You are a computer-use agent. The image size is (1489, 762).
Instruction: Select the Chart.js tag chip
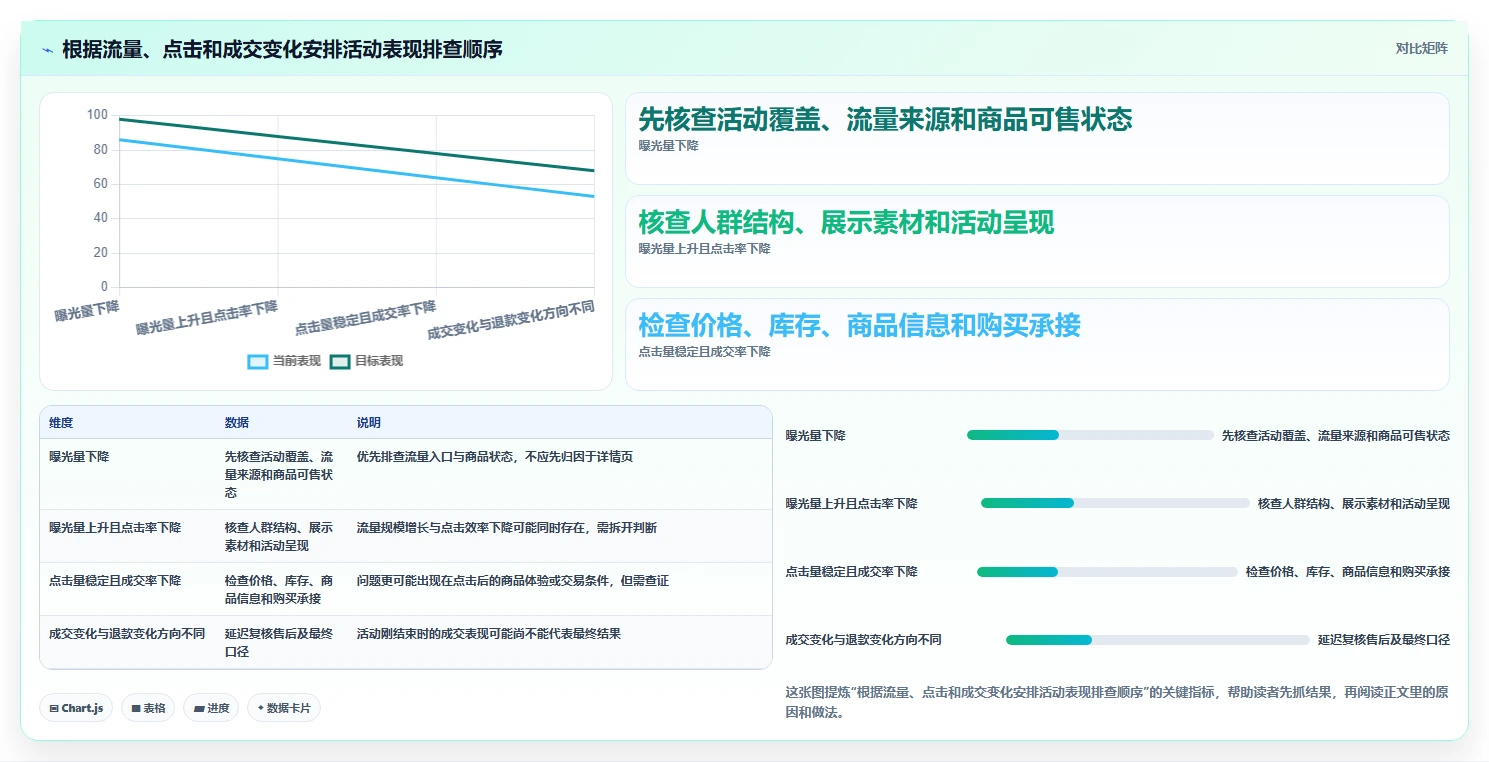pyautogui.click(x=77, y=708)
